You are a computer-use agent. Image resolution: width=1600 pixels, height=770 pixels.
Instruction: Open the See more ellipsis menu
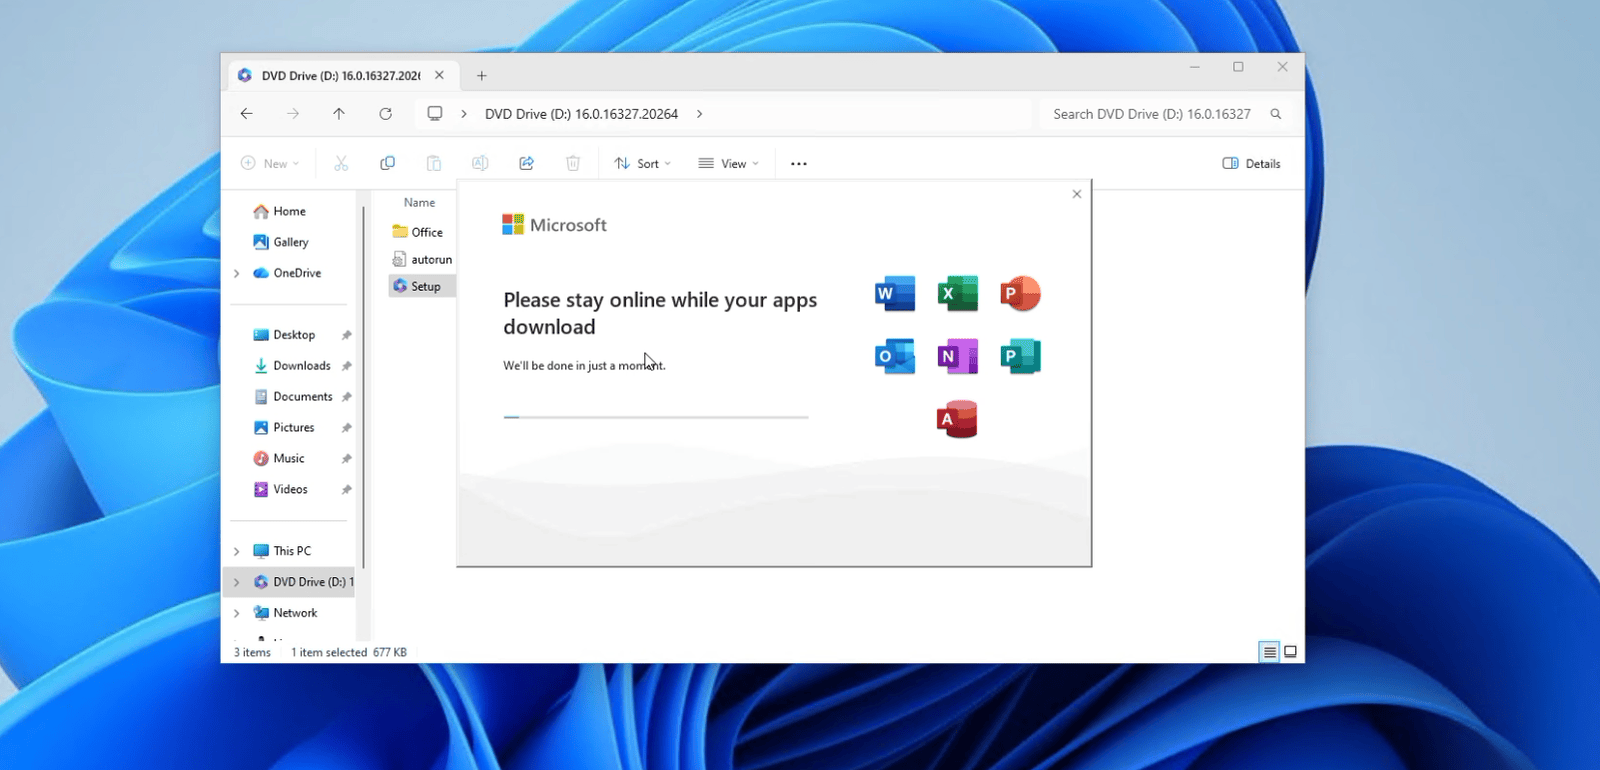click(x=799, y=163)
